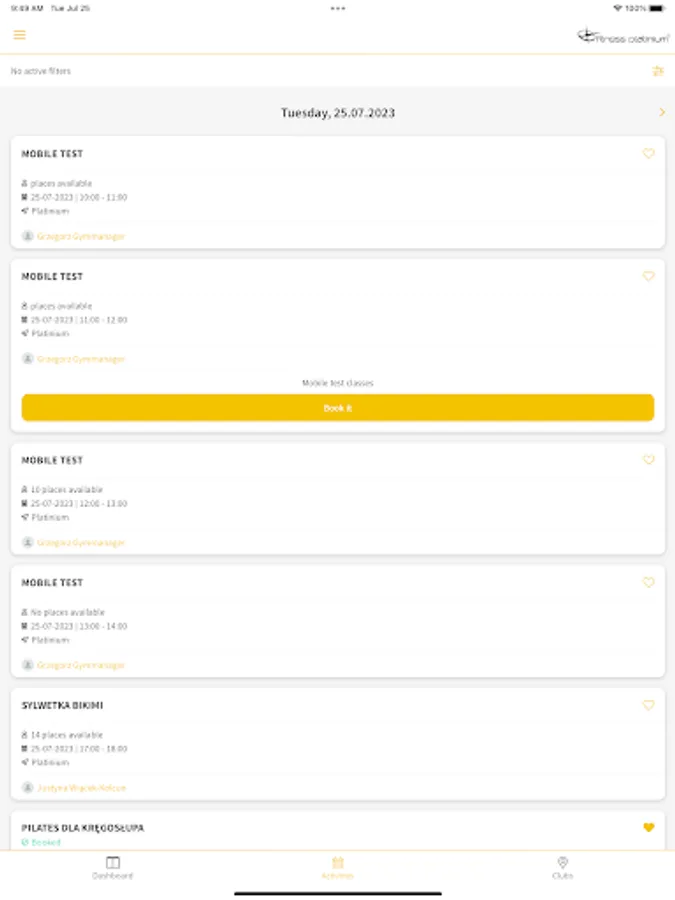This screenshot has height=900, width=675.
Task: Select the Activities tab
Action: (338, 867)
